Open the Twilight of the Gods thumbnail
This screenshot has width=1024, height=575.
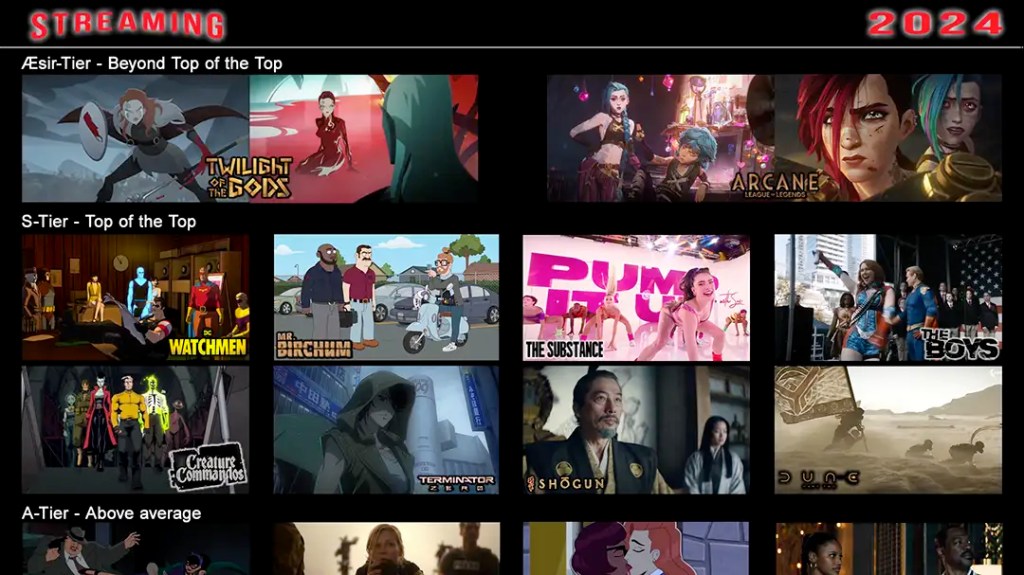(250, 139)
